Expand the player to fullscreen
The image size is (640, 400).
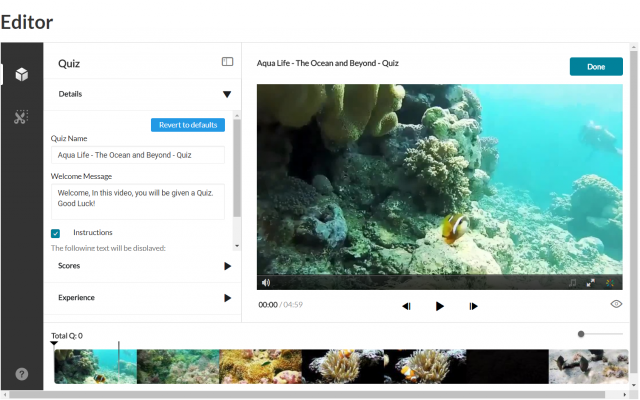(590, 283)
